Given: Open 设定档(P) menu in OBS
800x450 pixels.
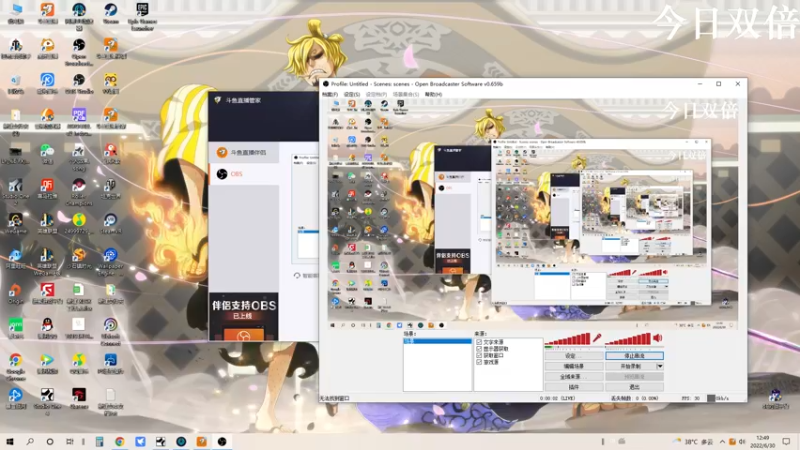Looking at the screenshot, I should pyautogui.click(x=376, y=94).
